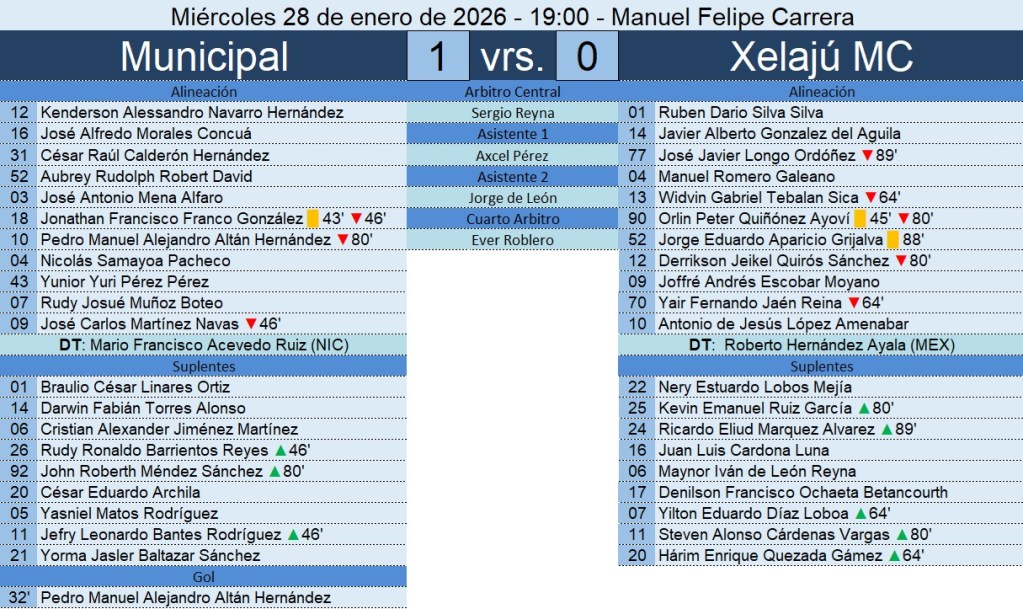This screenshot has height=609, width=1023.
Task: Click the green arrow beside Hárim Enrique Quezada Gámez
Action: coord(893,556)
